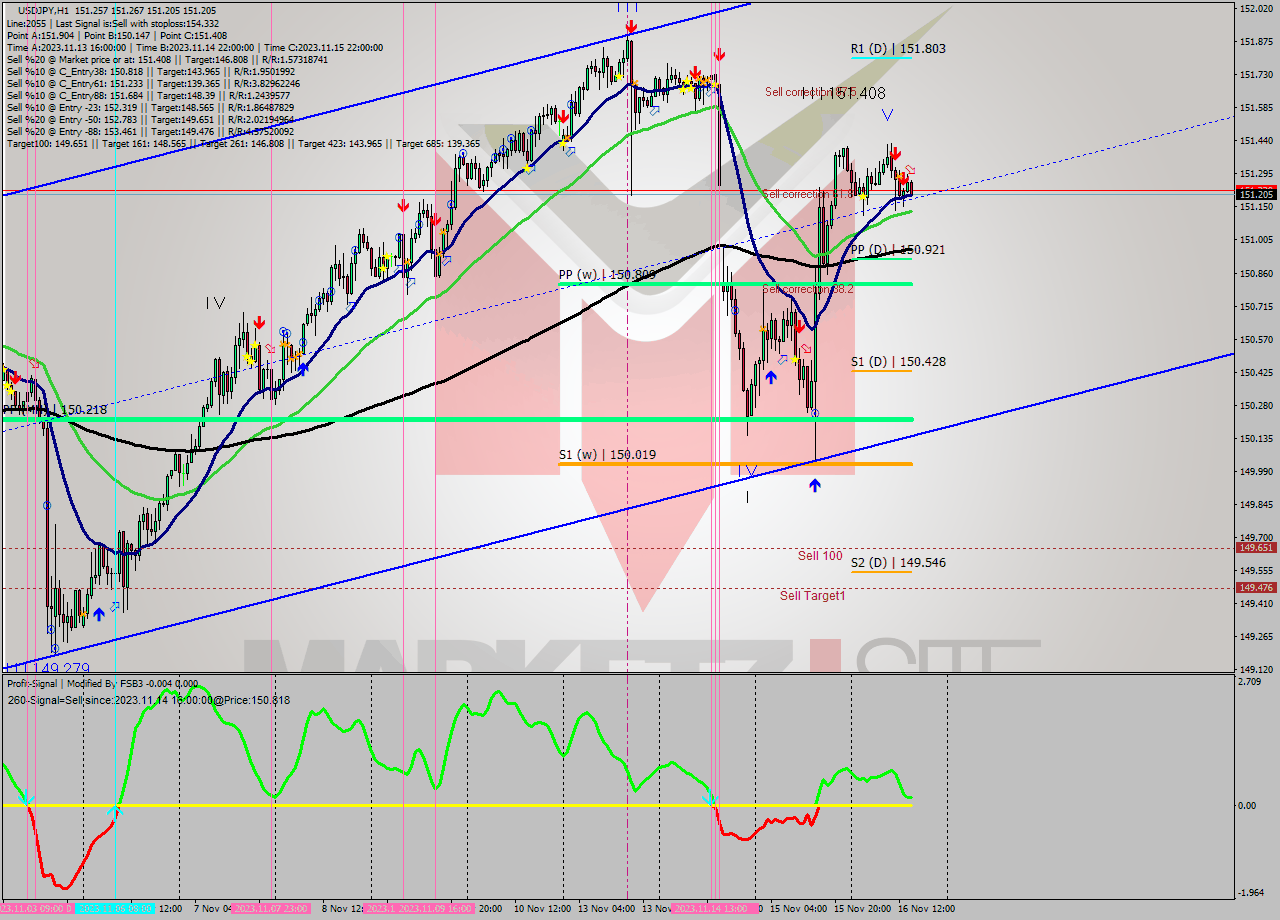
Task: Select the R1 (D) | 151.803 pivot label
Action: pyautogui.click(x=898, y=48)
